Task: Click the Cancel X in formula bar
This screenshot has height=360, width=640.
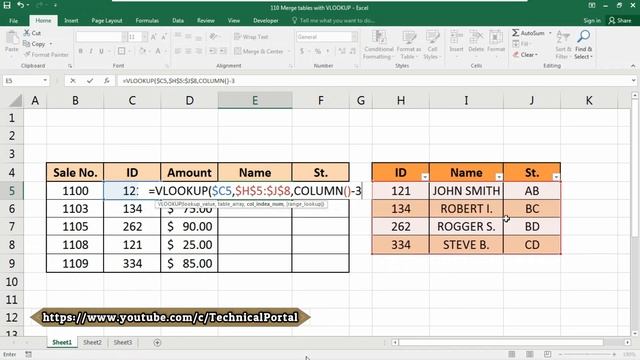Action: tap(73, 81)
